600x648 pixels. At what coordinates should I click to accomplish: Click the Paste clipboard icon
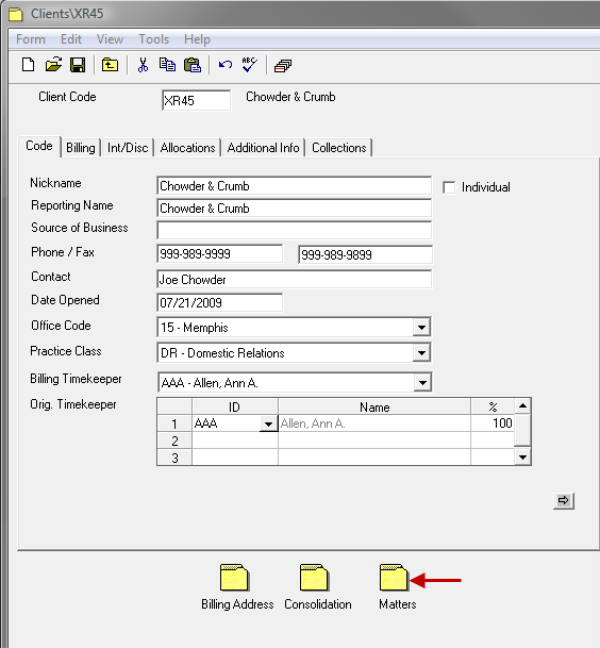click(x=192, y=65)
